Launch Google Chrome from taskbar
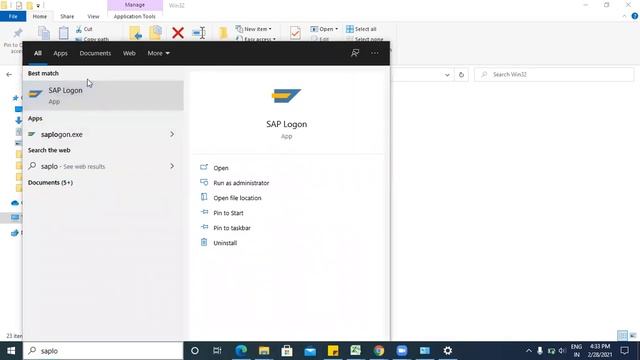640x360 pixels. point(379,351)
